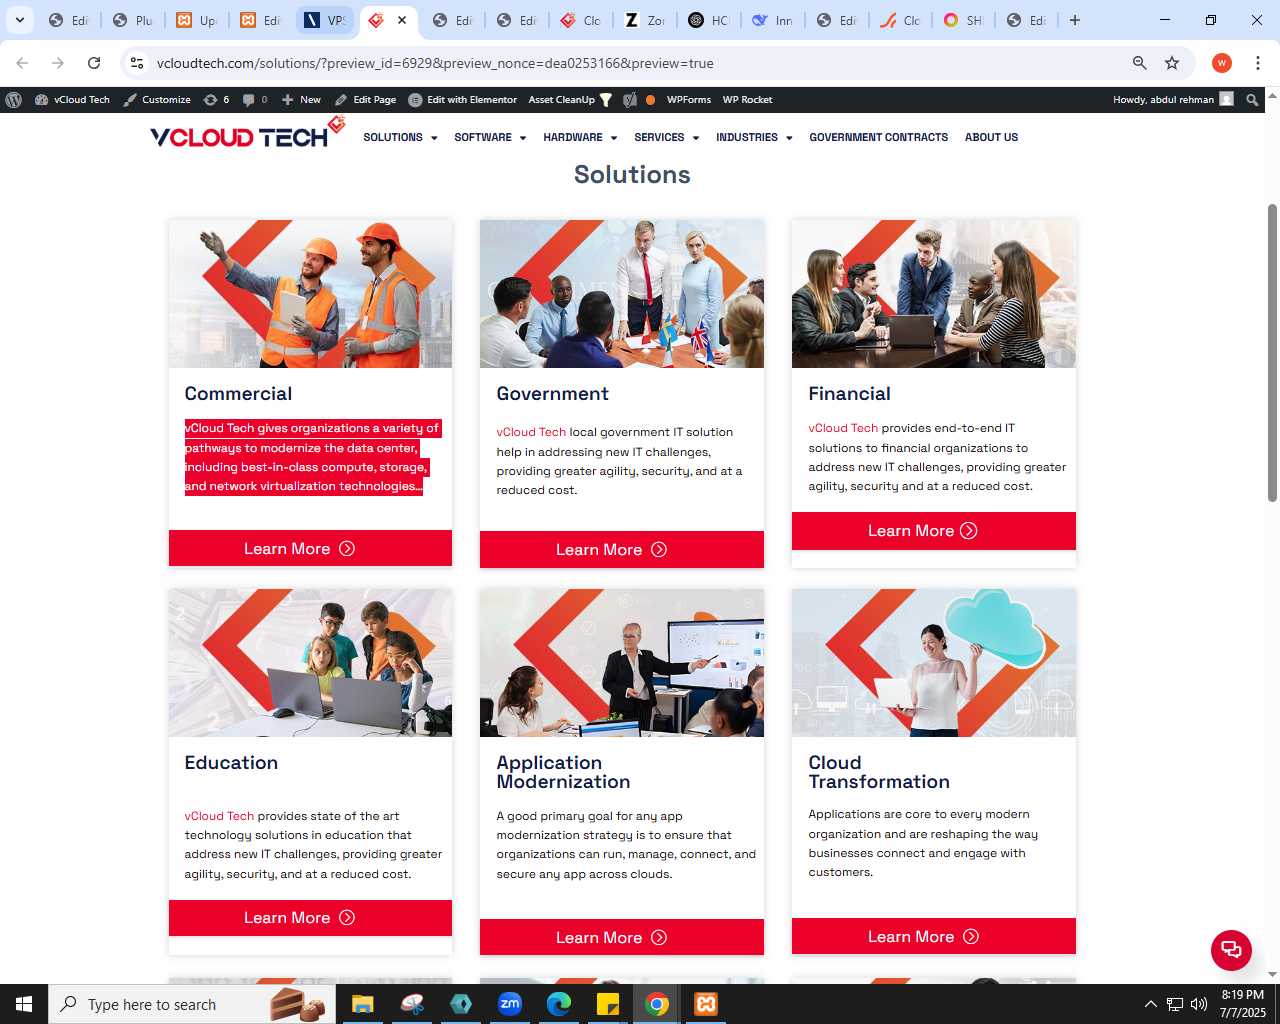The width and height of the screenshot is (1280, 1024).
Task: Close the active browser tab
Action: [x=402, y=20]
